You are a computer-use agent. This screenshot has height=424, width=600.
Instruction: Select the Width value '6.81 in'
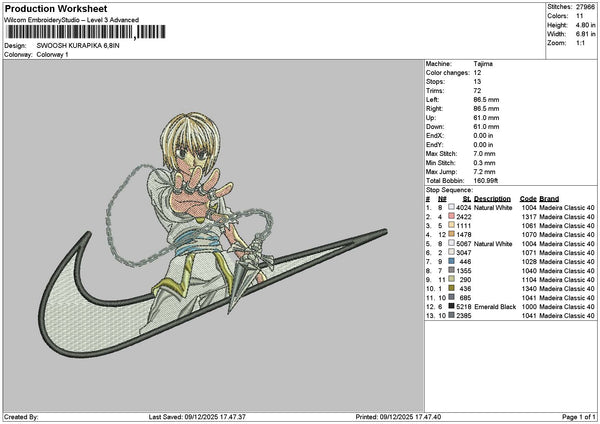[585, 34]
